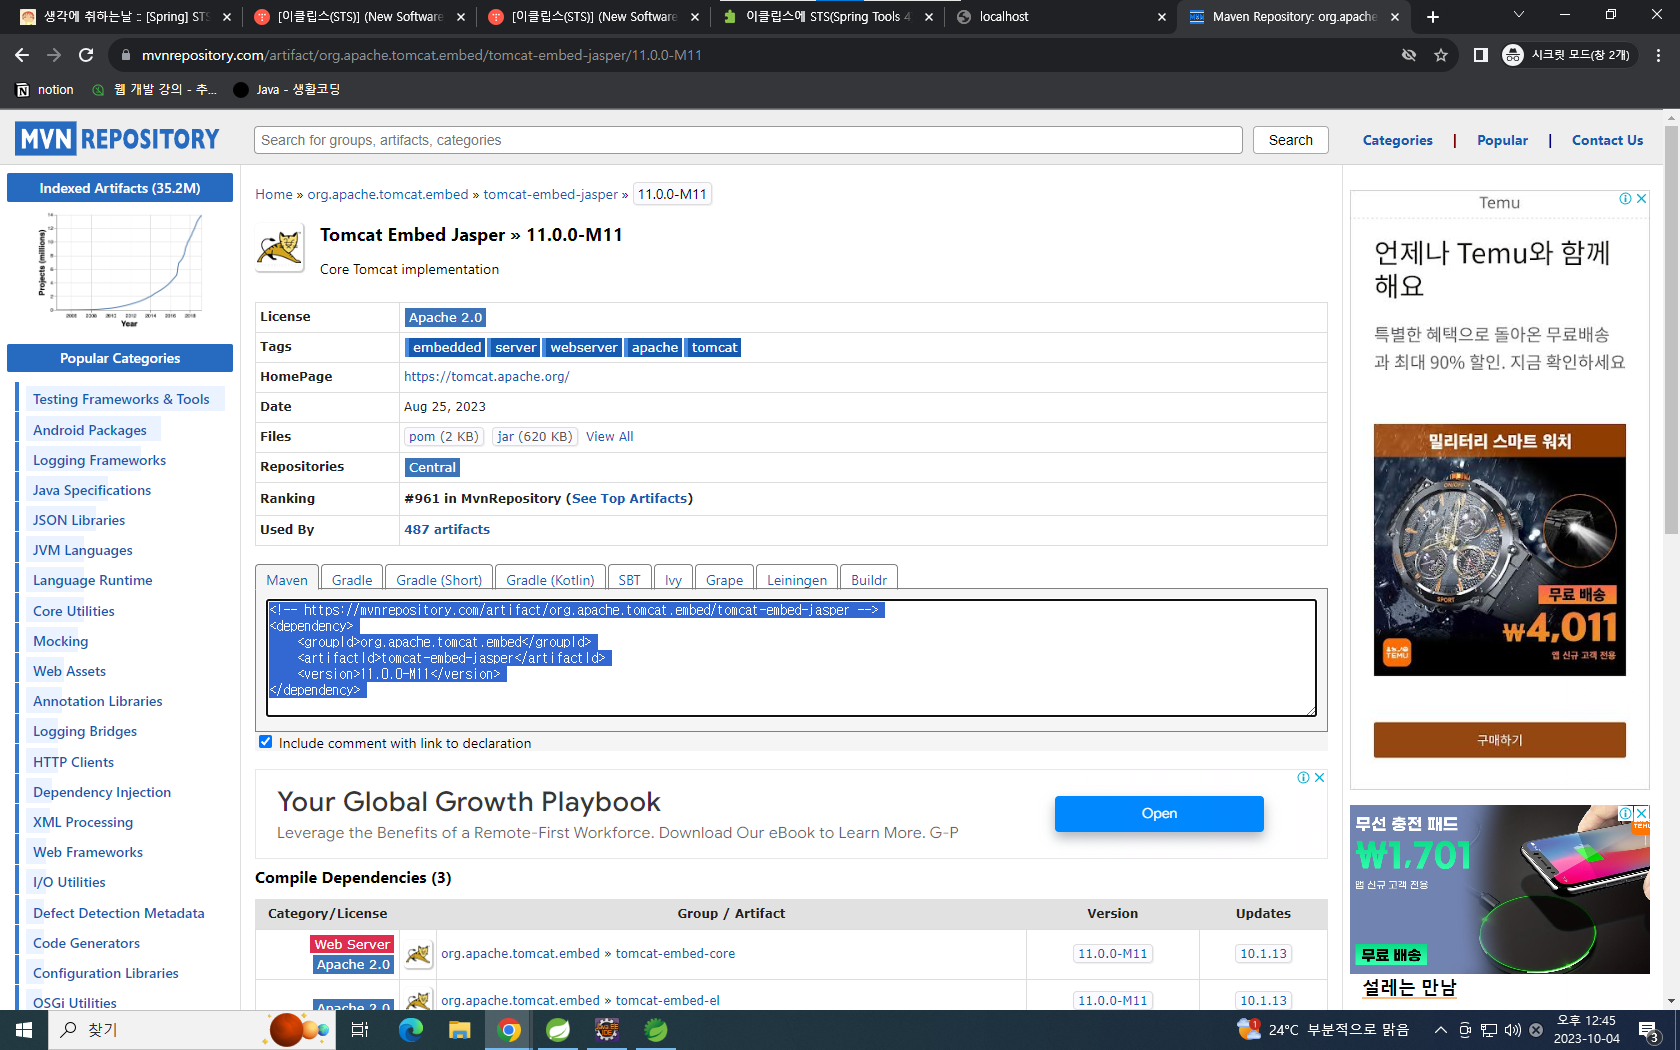Click the webserver tag
The width and height of the screenshot is (1680, 1050).
click(583, 347)
